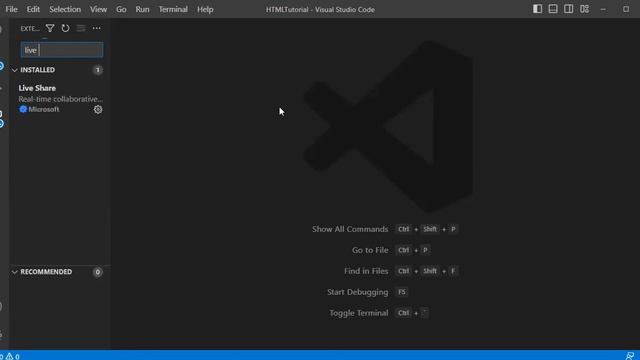Open the File menu
This screenshot has width=640, height=360.
click(x=11, y=9)
